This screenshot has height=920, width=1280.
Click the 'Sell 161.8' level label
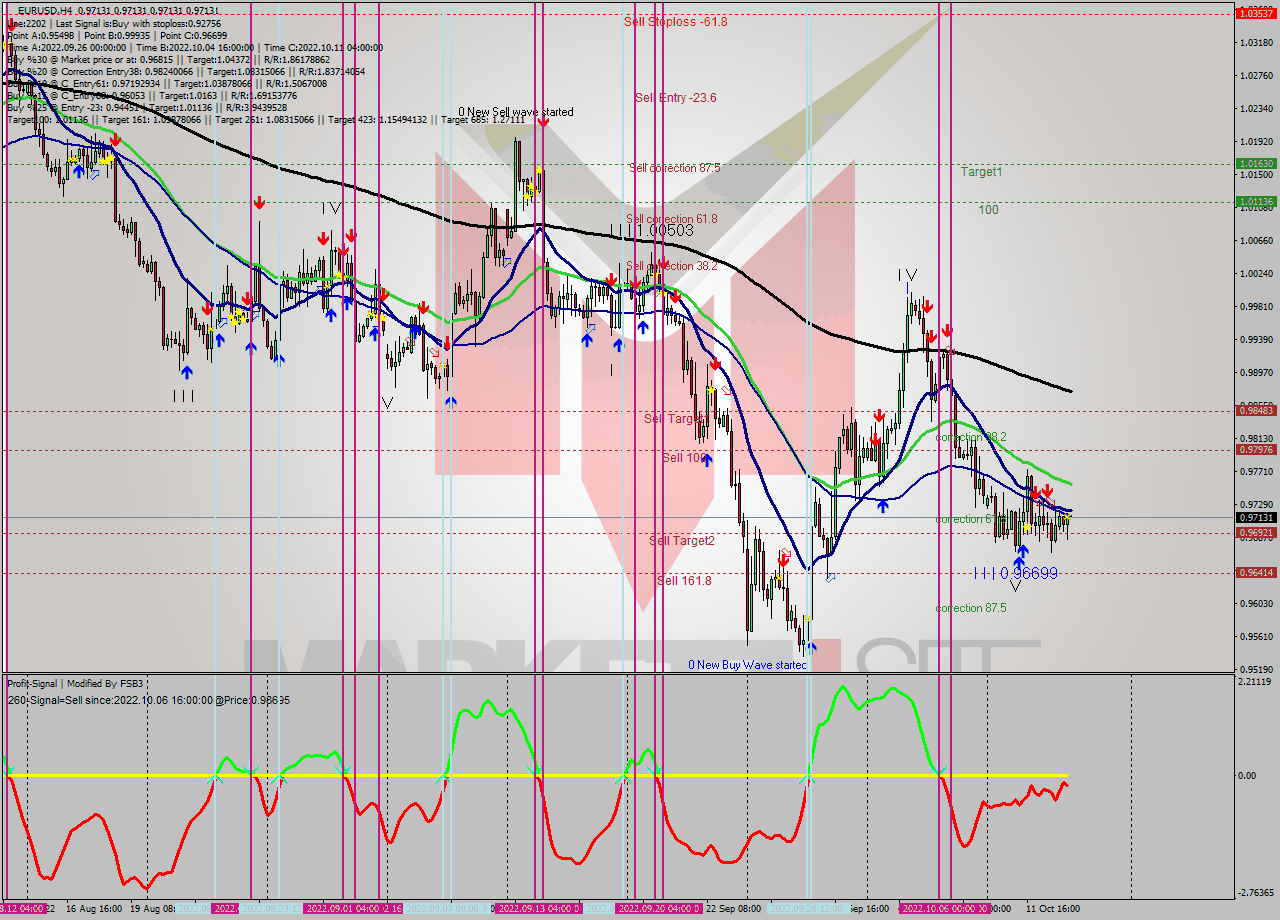tap(684, 581)
